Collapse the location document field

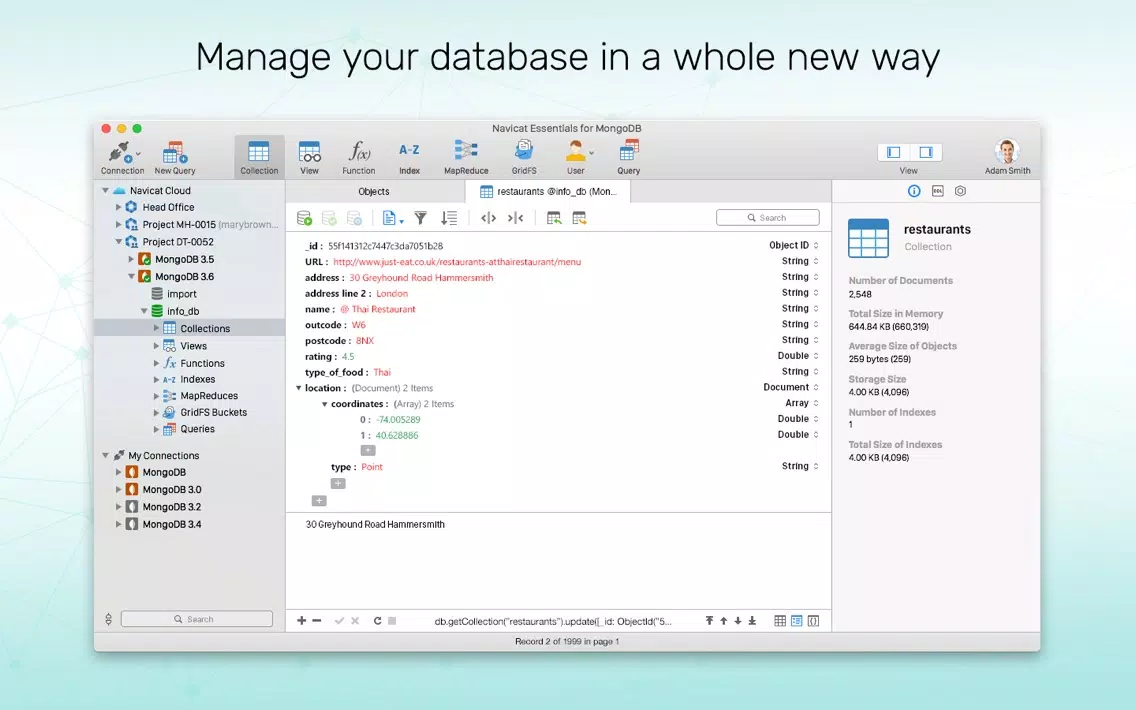click(x=298, y=388)
